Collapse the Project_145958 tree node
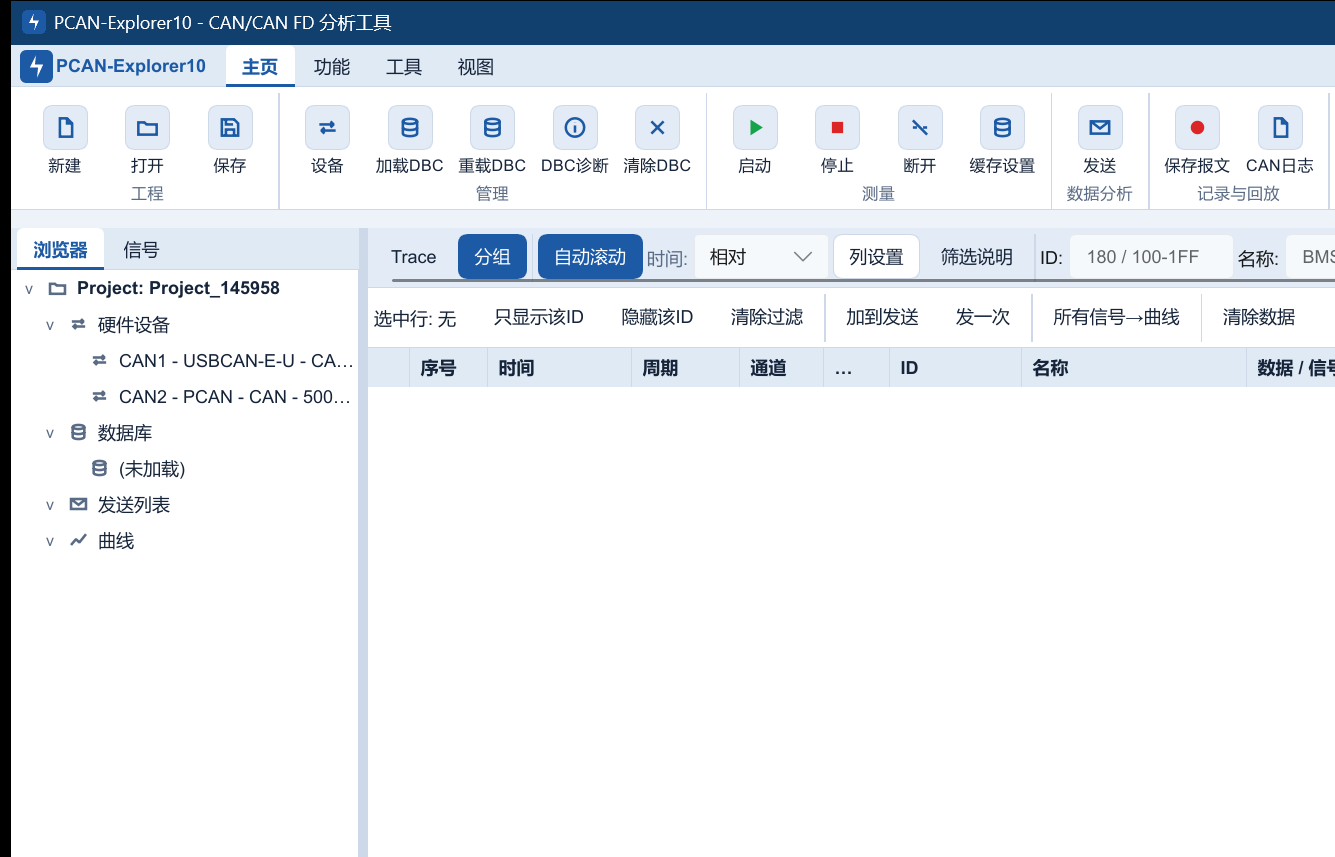 [x=29, y=289]
